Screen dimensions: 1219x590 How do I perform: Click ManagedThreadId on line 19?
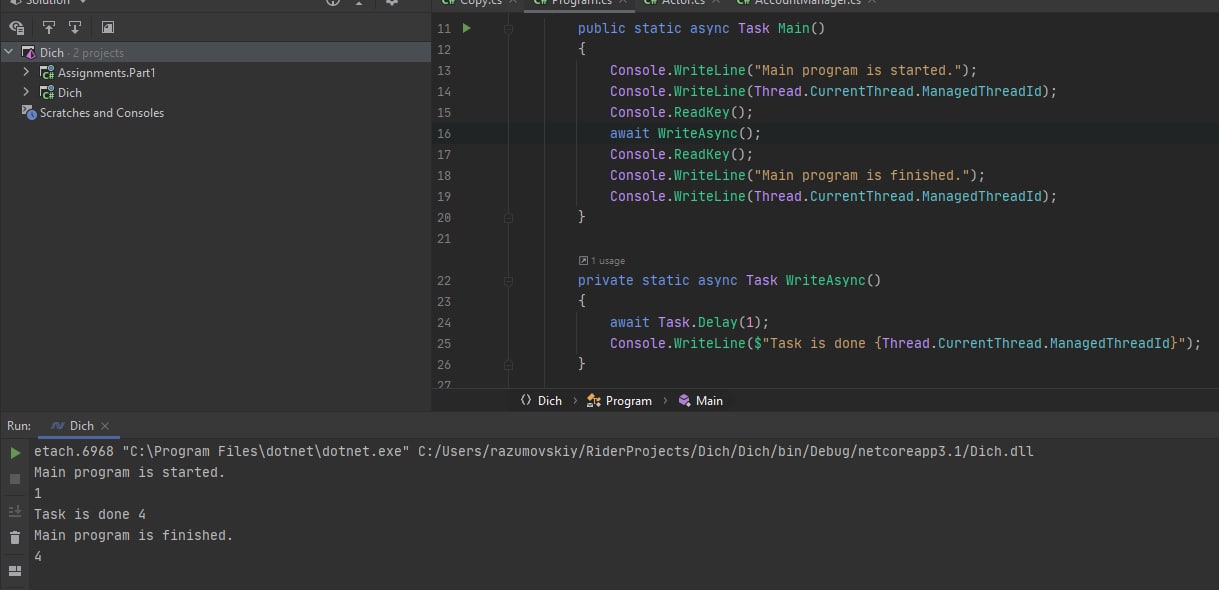[981, 196]
